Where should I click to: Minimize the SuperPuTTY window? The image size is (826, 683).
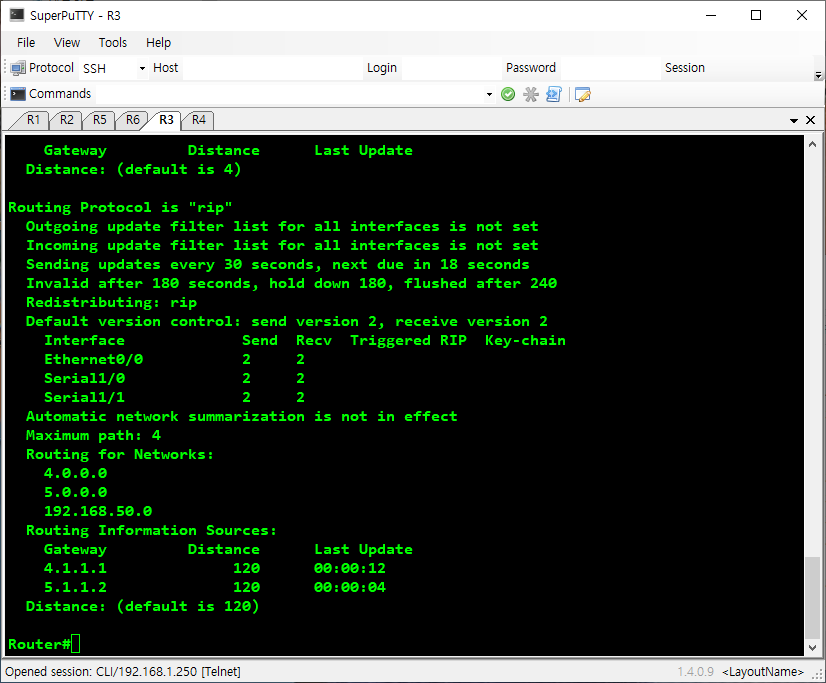click(711, 15)
